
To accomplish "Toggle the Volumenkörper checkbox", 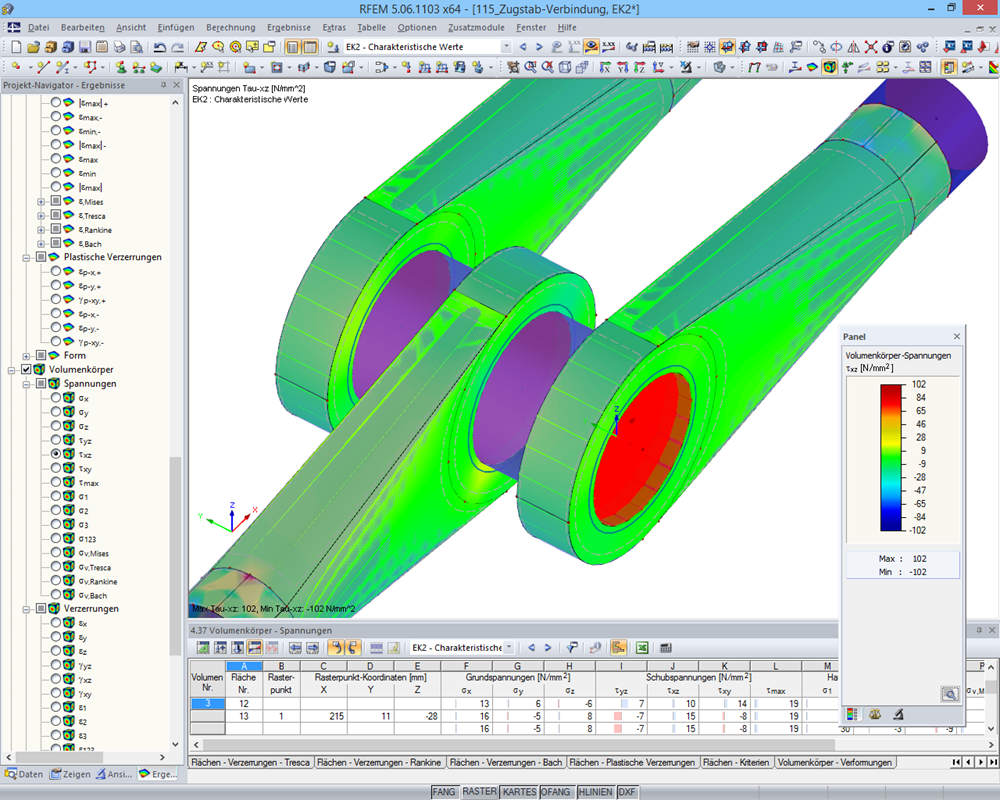I will point(26,369).
